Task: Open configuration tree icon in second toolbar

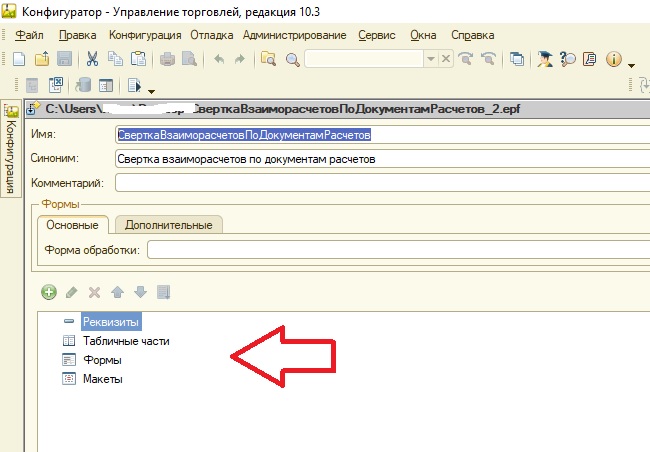Action: pyautogui.click(x=32, y=86)
